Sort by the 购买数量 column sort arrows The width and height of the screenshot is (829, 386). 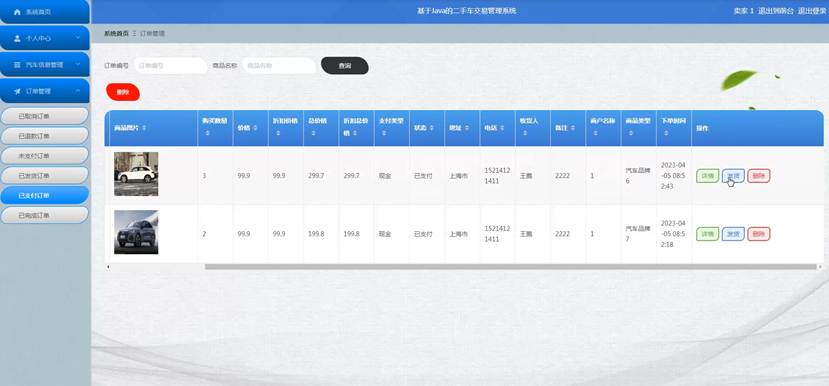207,134
